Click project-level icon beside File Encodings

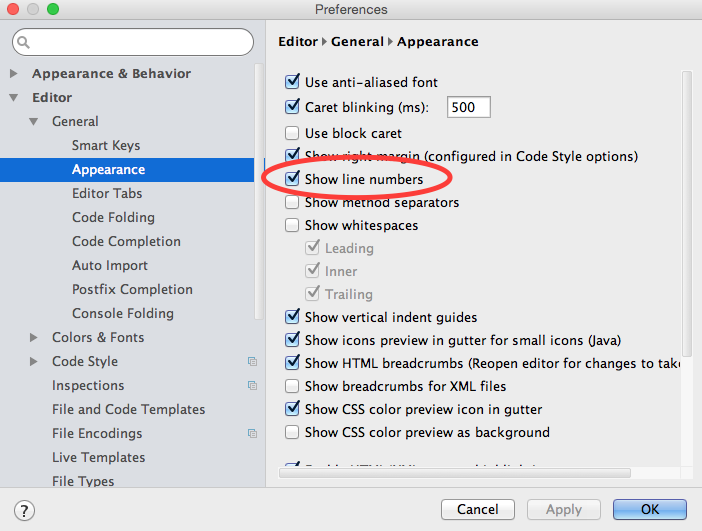pyautogui.click(x=252, y=434)
